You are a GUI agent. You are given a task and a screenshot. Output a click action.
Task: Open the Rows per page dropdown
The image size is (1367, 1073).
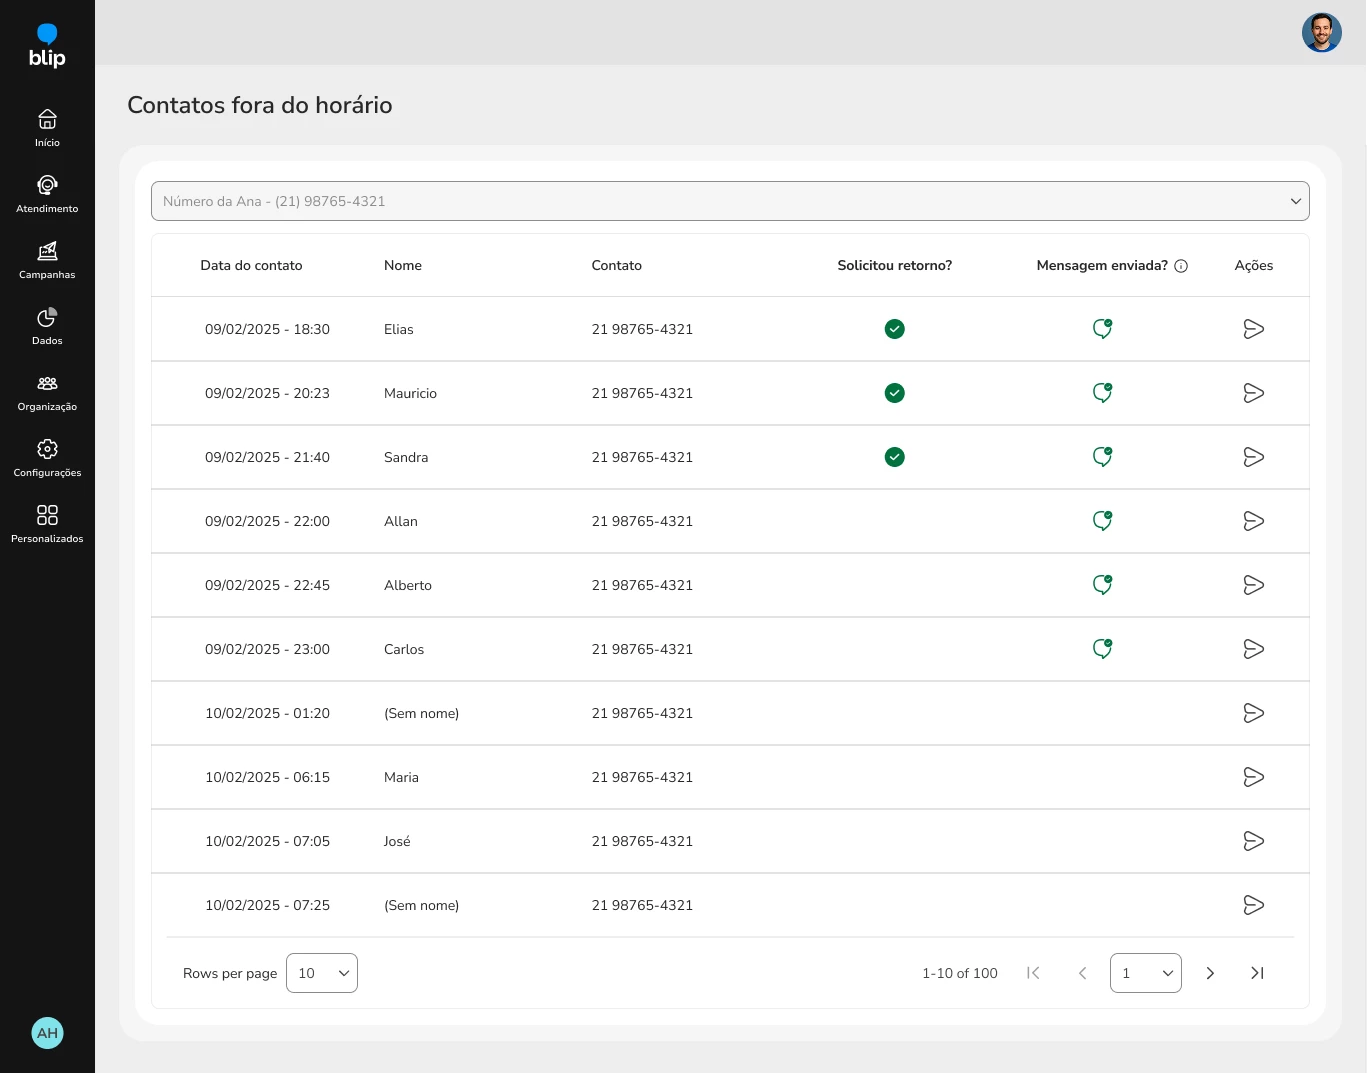coord(322,973)
